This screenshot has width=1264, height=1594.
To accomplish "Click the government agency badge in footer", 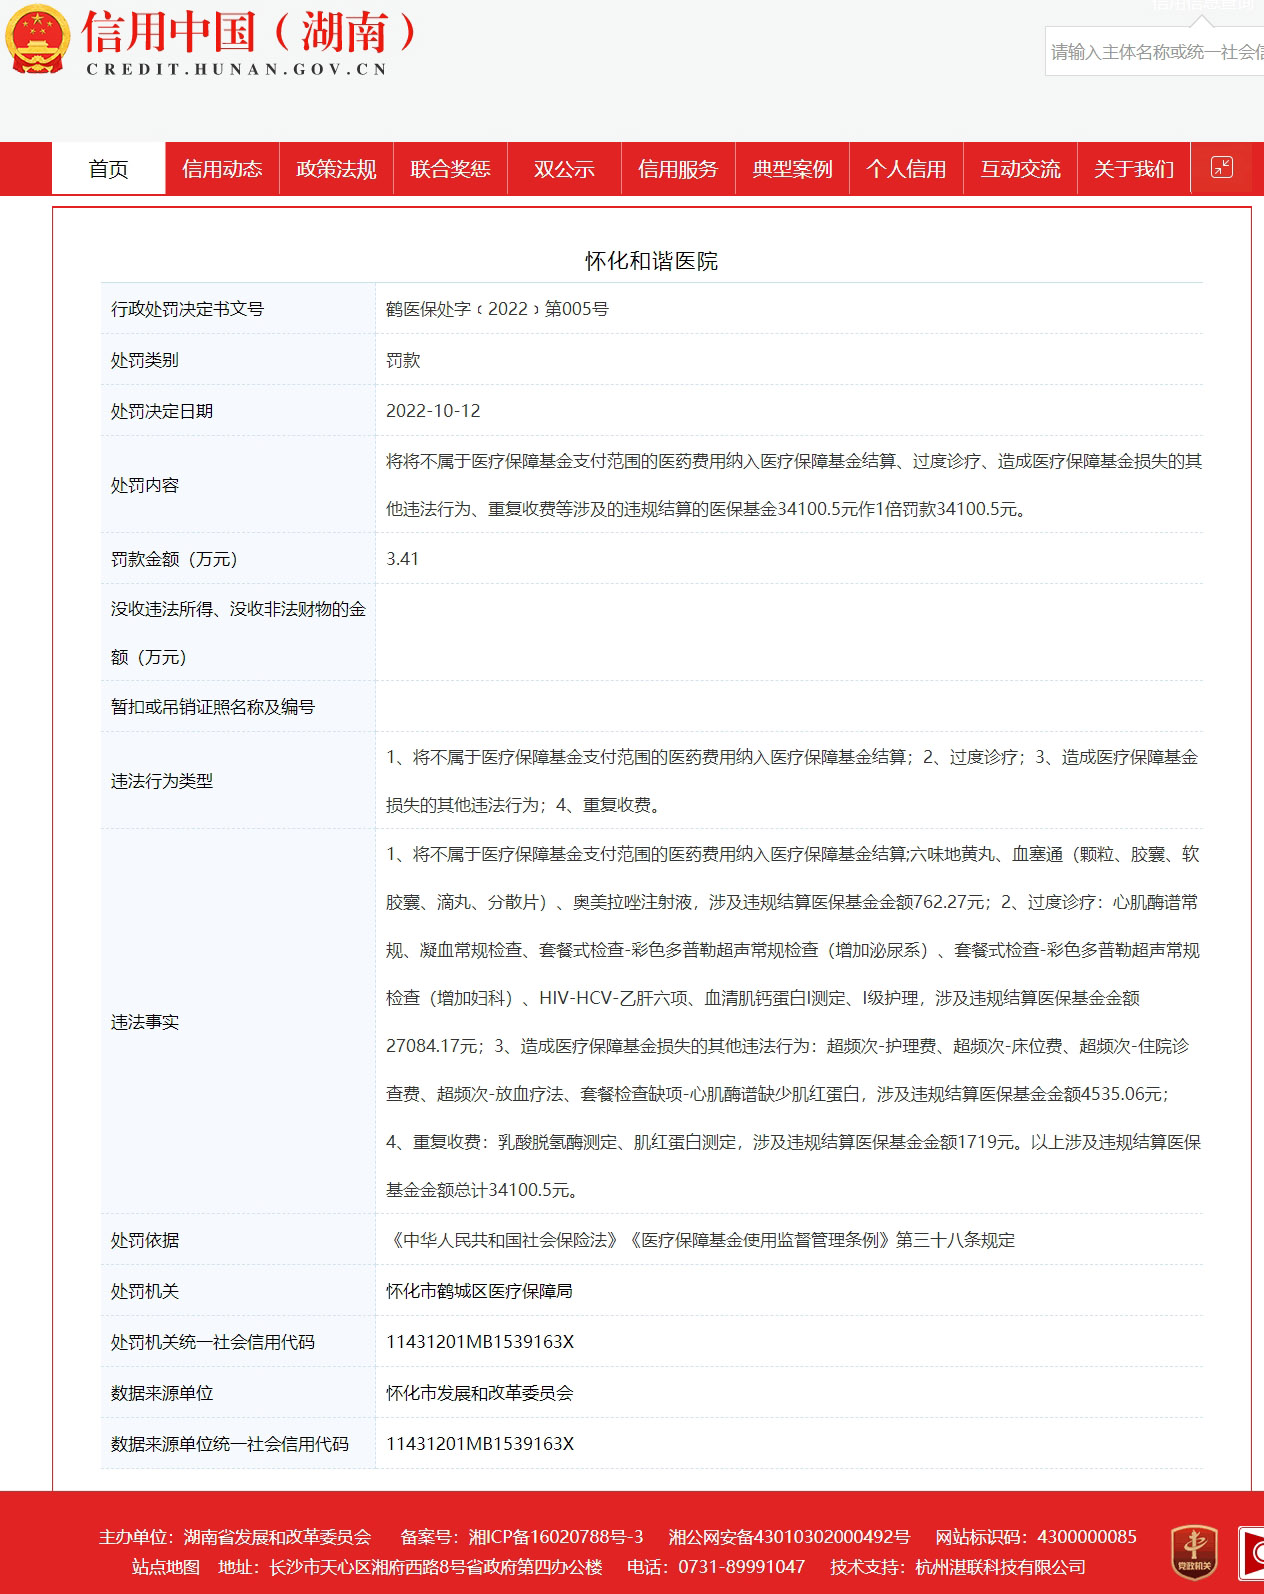I will [x=1194, y=1551].
